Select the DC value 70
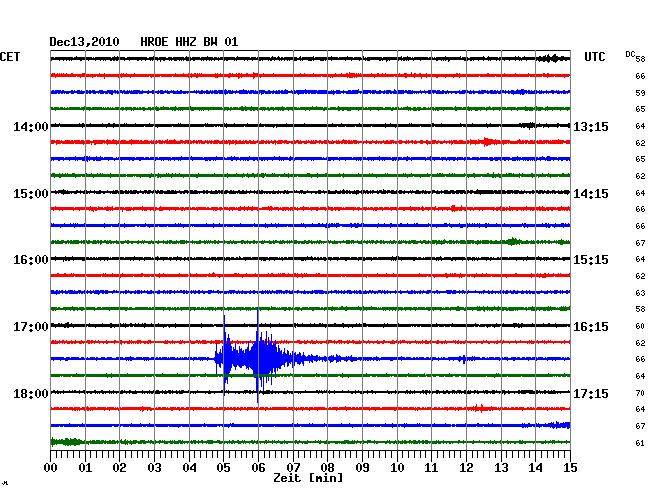650x494 pixels. pos(640,393)
